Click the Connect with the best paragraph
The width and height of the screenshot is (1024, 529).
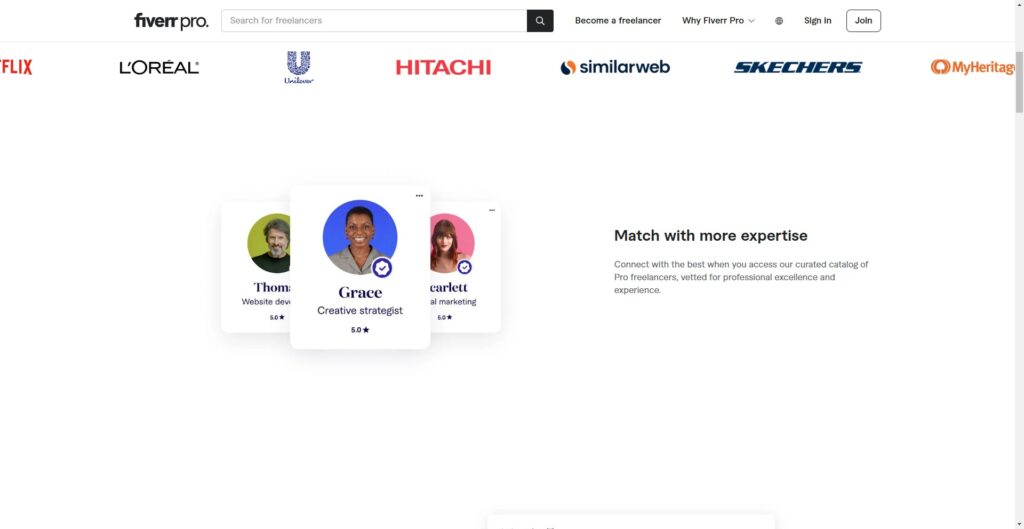[741, 277]
